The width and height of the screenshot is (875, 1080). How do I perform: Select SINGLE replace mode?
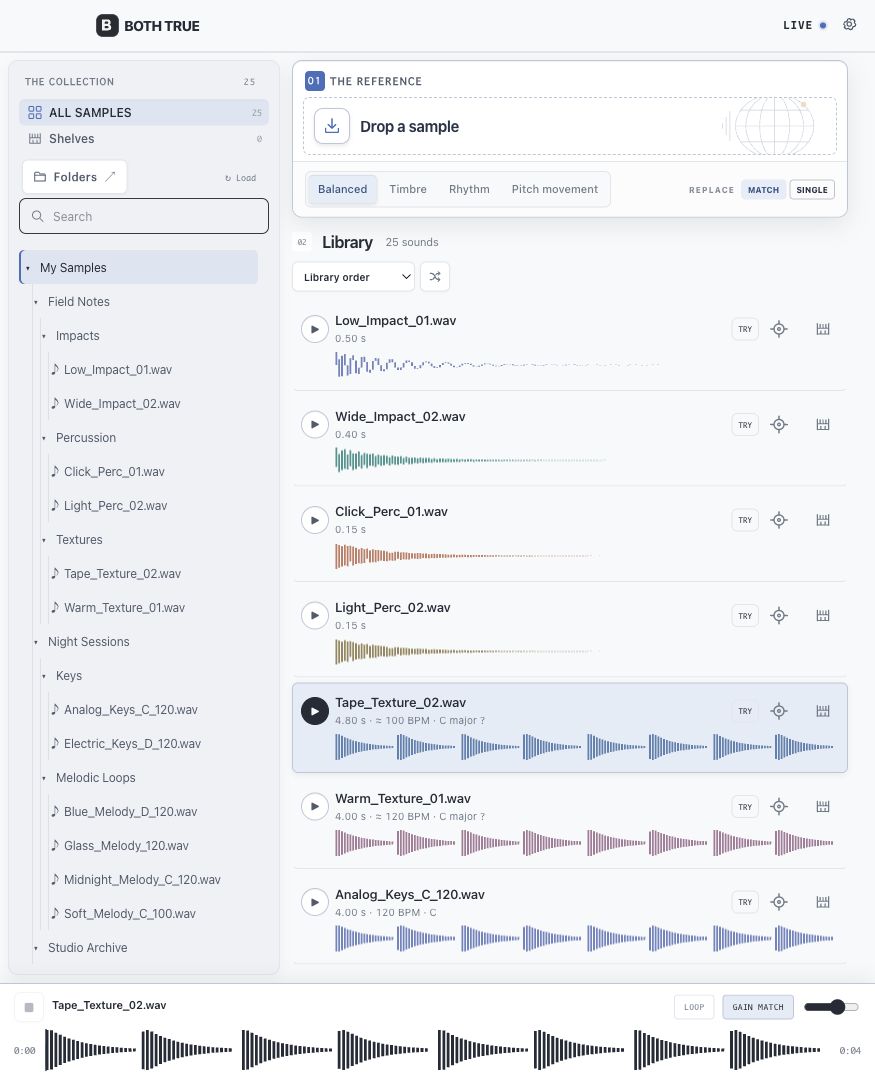(x=812, y=190)
